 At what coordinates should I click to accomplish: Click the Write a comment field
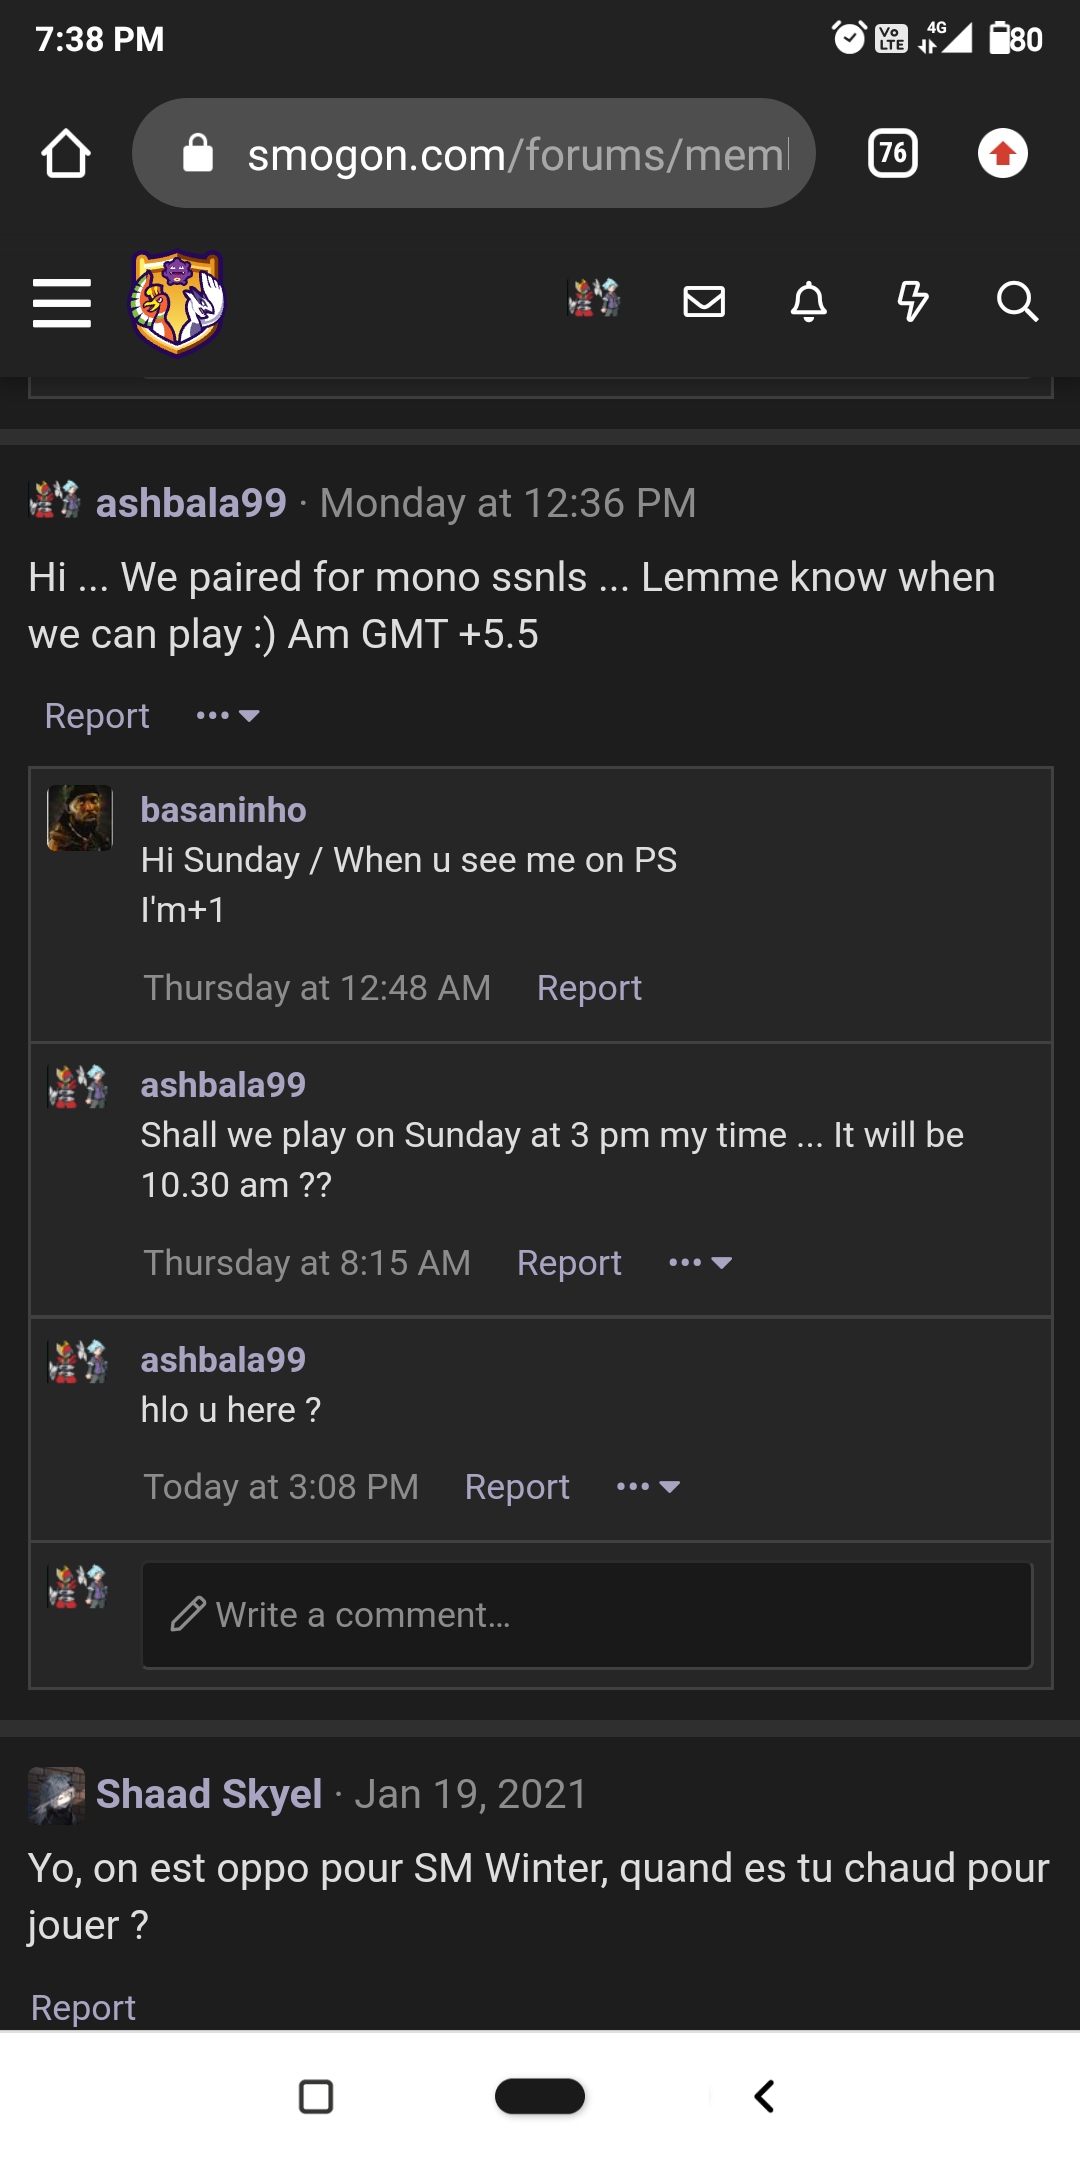[x=586, y=1614]
